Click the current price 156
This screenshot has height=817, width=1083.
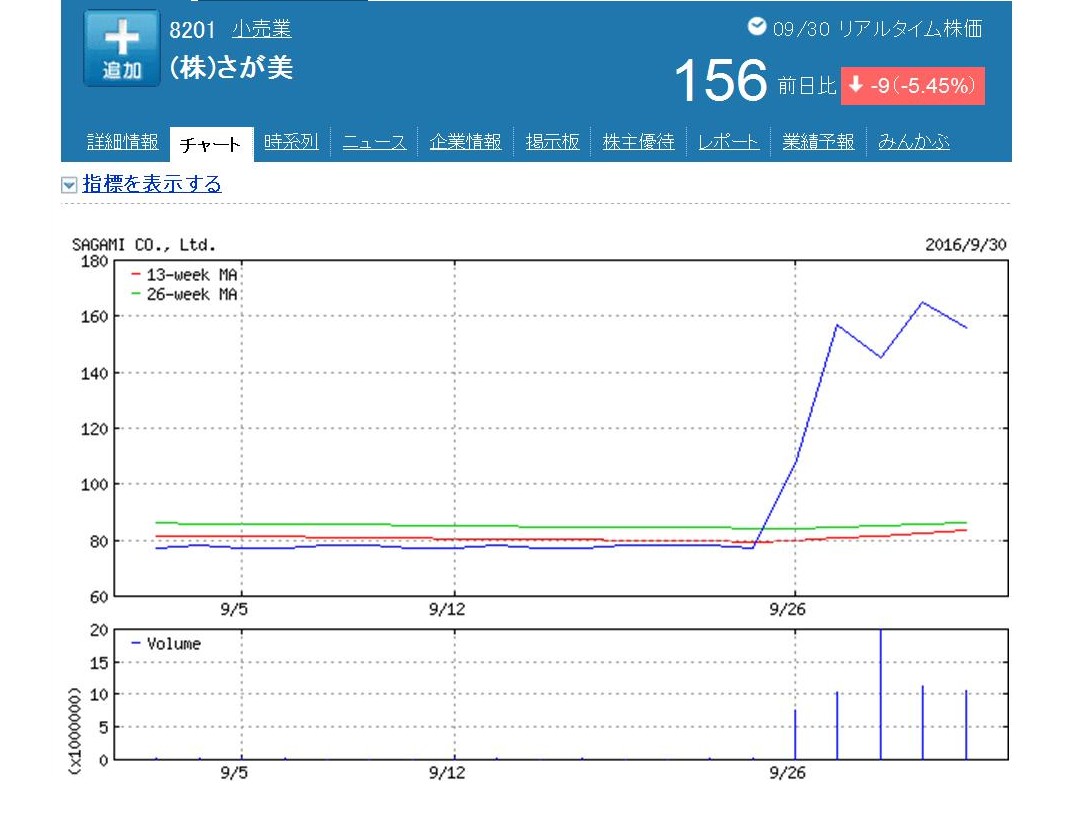coord(720,81)
